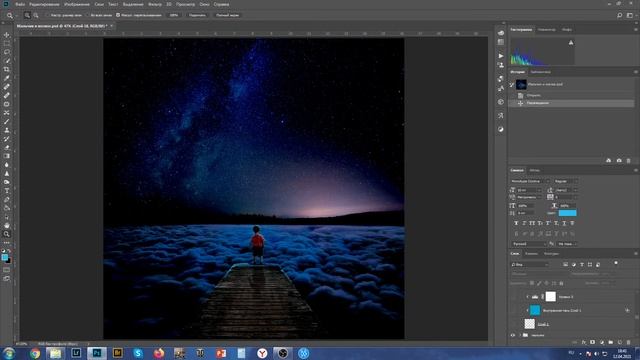Image resolution: width=640 pixels, height=360 pixels.
Task: Open the Actions panel play icon
Action: tap(501, 56)
